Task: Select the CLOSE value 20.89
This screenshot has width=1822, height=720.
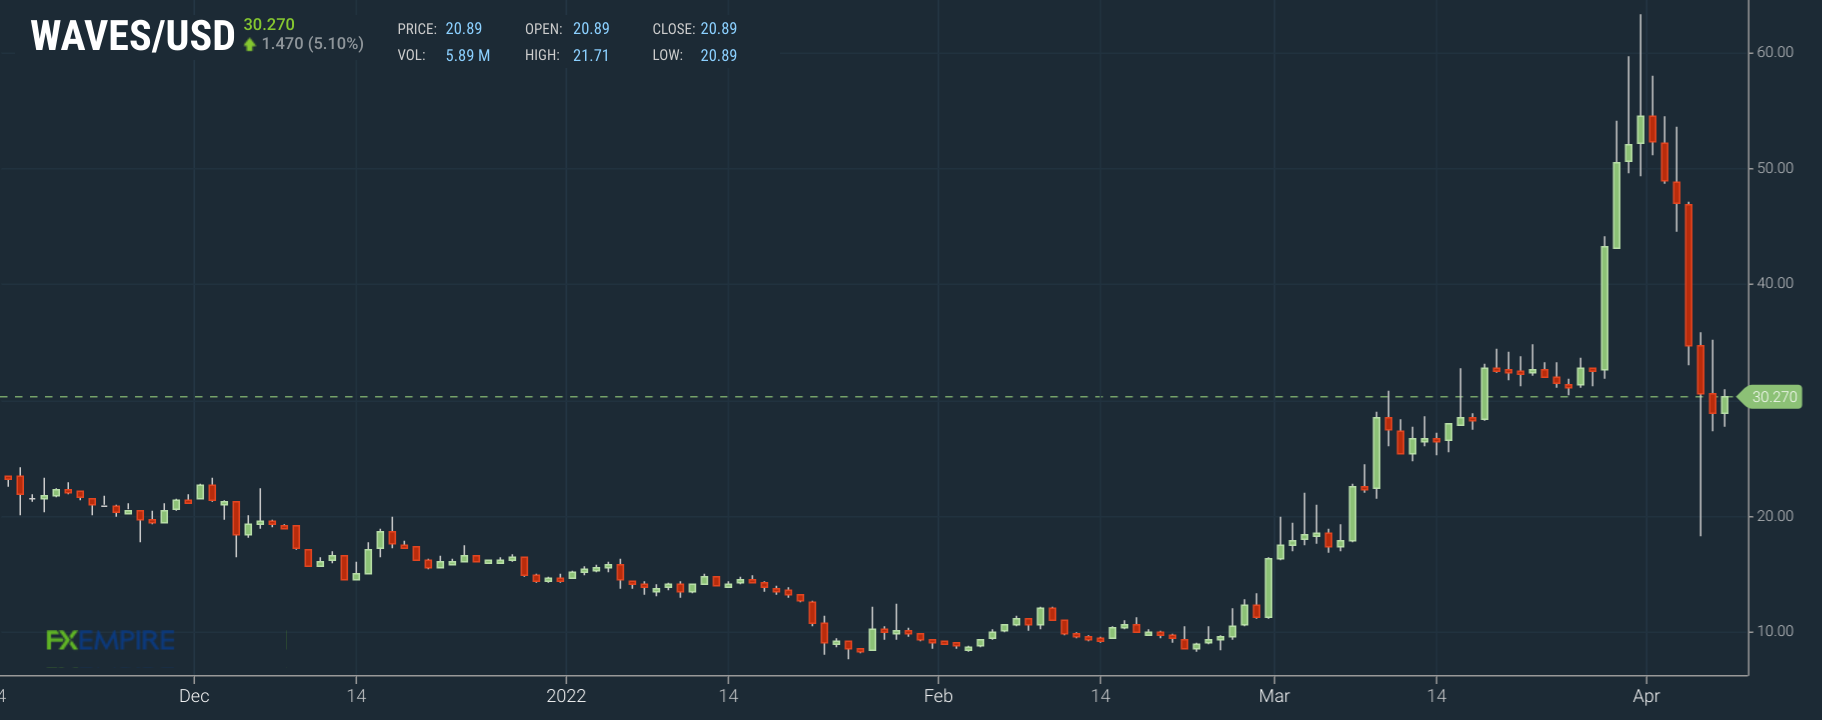Action: click(719, 29)
